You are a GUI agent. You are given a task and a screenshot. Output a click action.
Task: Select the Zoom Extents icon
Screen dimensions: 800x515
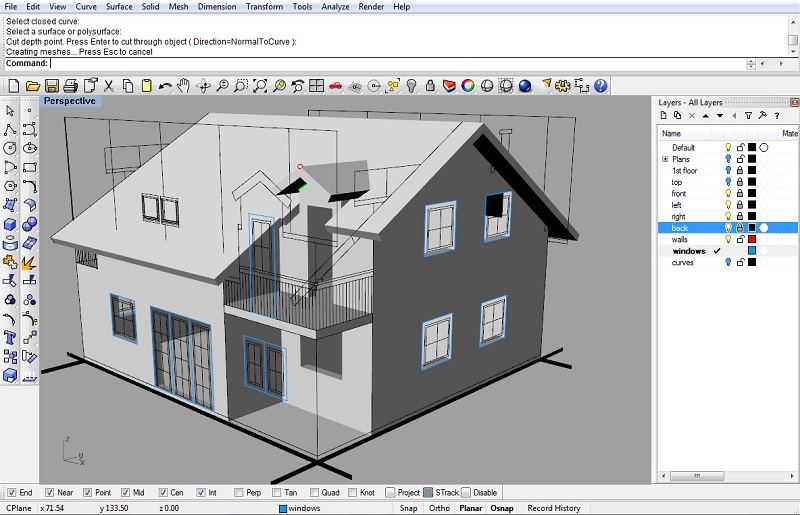click(x=260, y=86)
